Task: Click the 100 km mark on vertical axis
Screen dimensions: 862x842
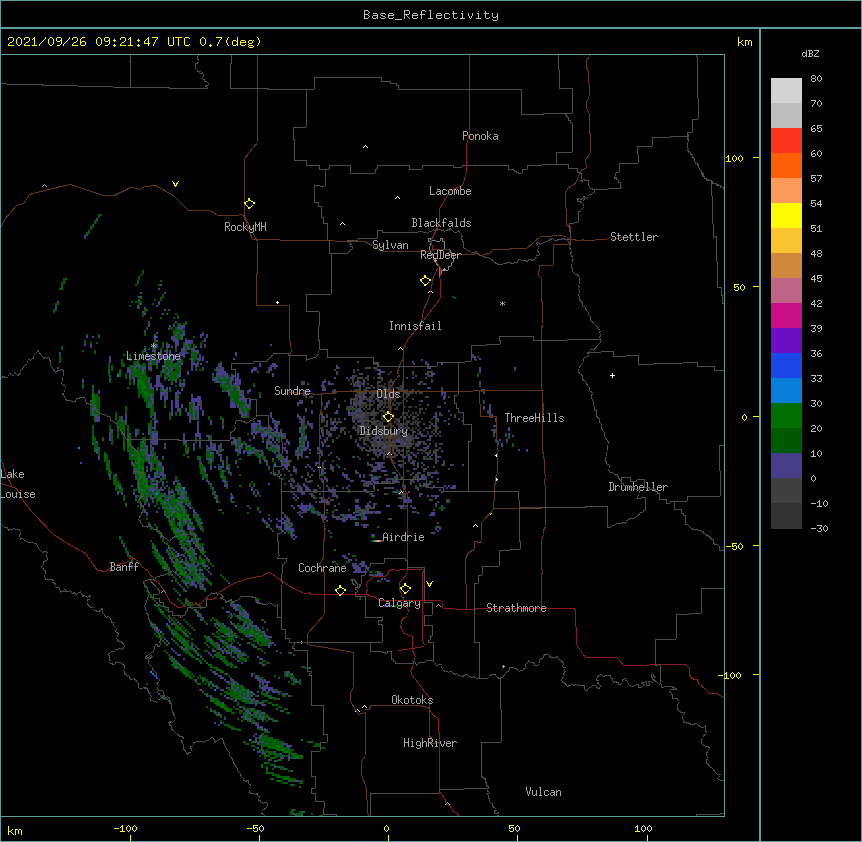Action: [x=734, y=158]
